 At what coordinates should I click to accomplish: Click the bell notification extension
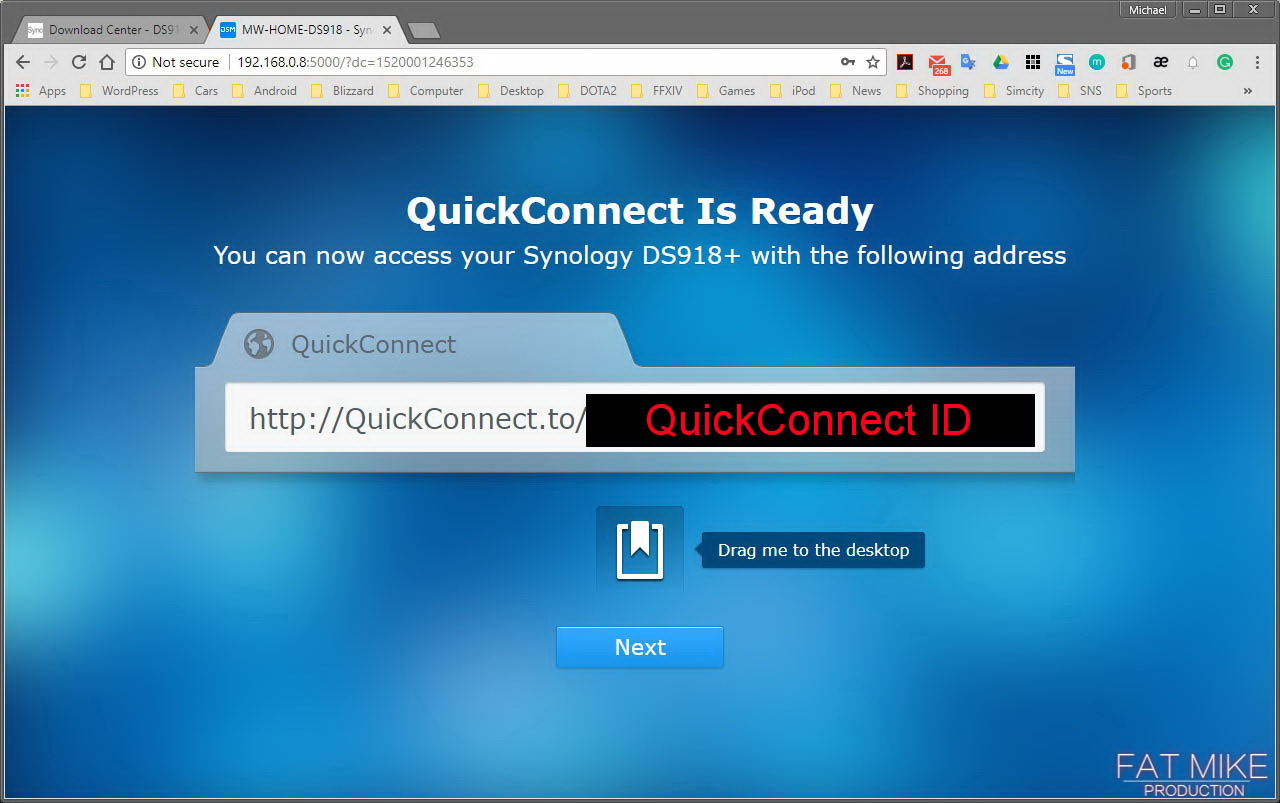[x=1192, y=62]
